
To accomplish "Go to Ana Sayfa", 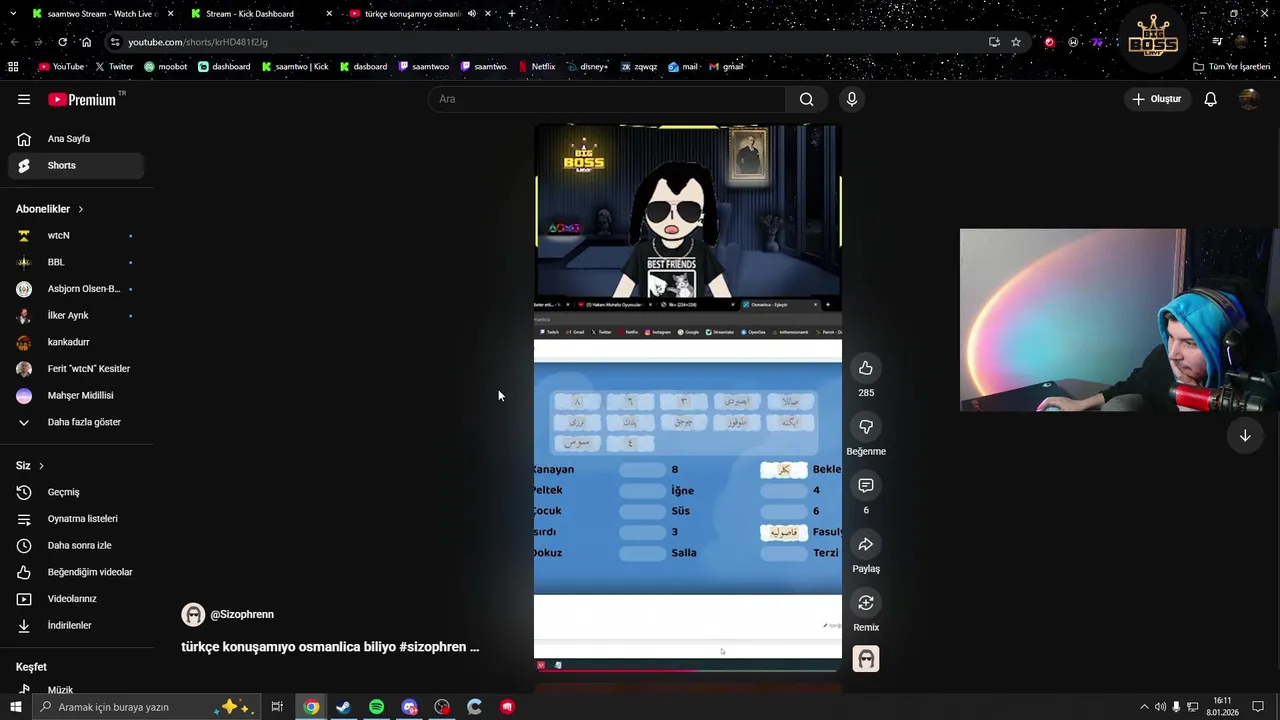I will click(x=76, y=139).
